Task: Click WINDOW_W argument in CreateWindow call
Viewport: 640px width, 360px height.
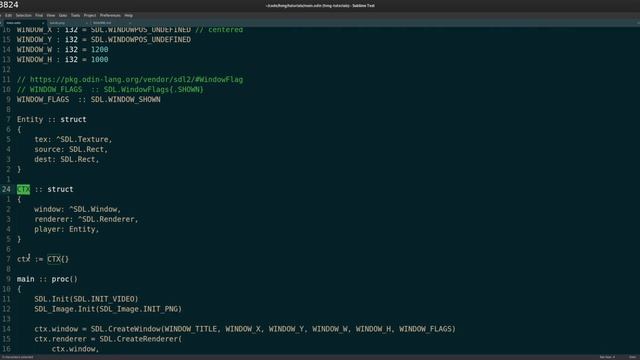Action: (x=329, y=329)
